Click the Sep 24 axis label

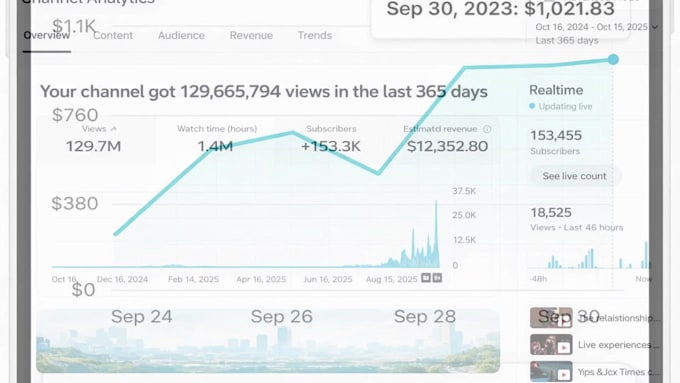[x=142, y=317]
